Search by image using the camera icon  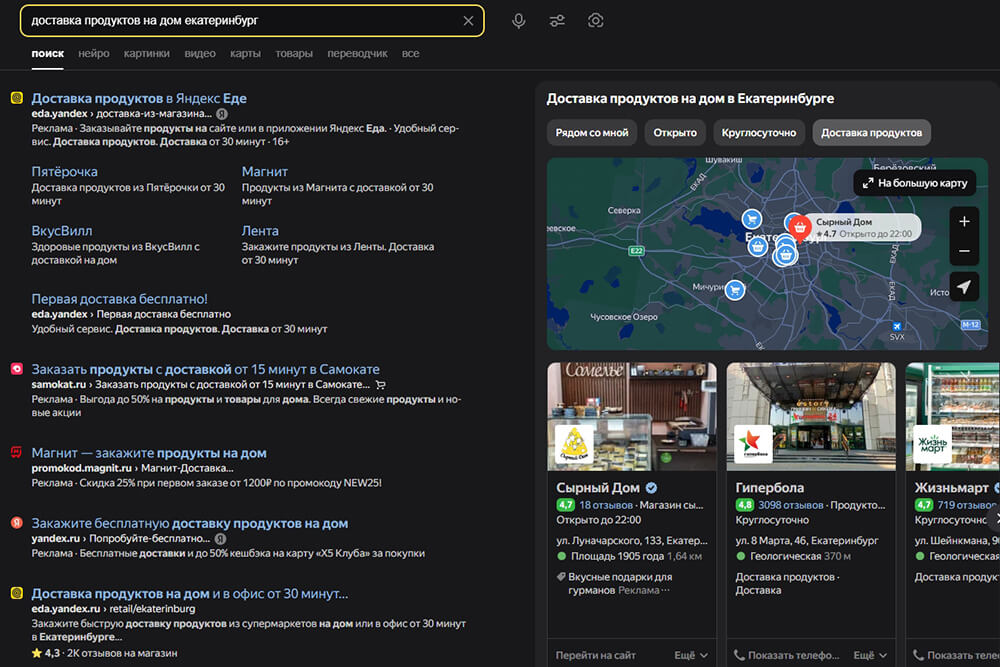(595, 20)
